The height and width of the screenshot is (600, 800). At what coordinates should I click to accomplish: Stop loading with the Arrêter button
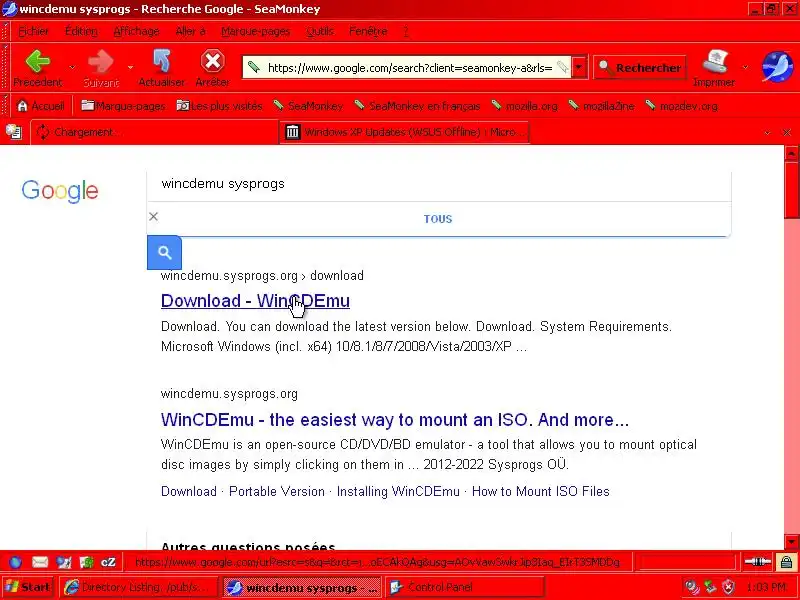pos(212,68)
